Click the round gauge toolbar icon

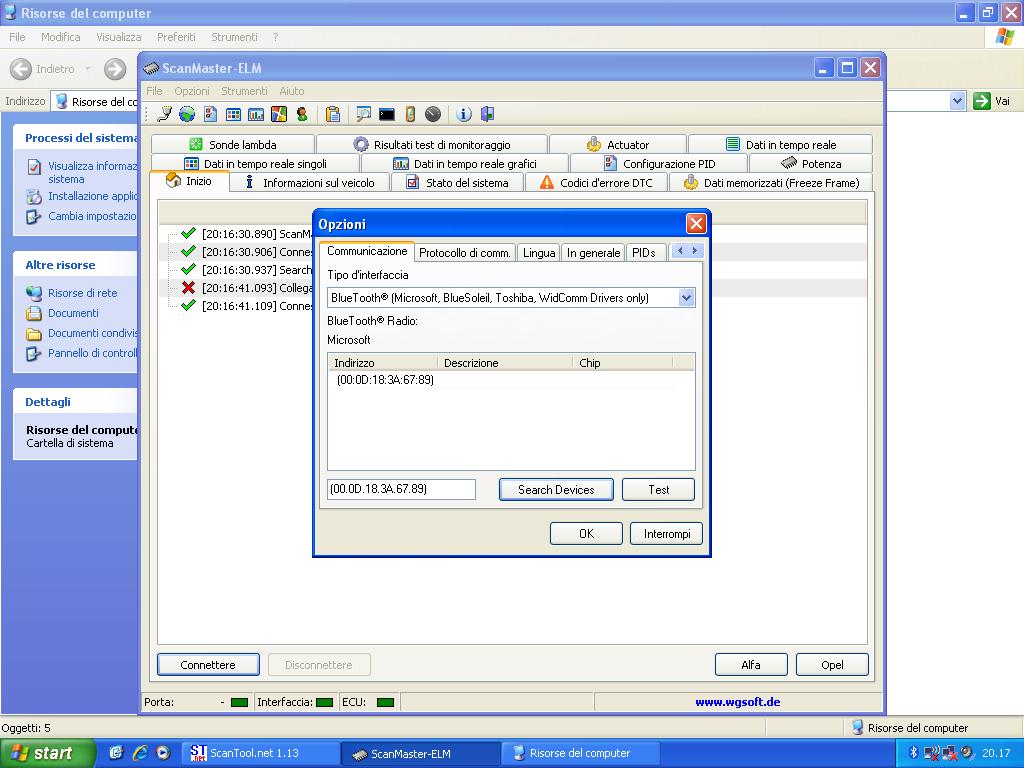coord(433,114)
